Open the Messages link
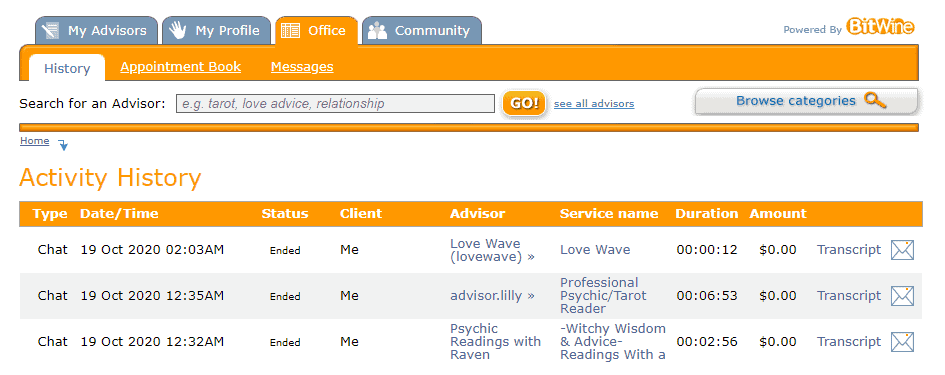This screenshot has height=375, width=945. tap(302, 67)
